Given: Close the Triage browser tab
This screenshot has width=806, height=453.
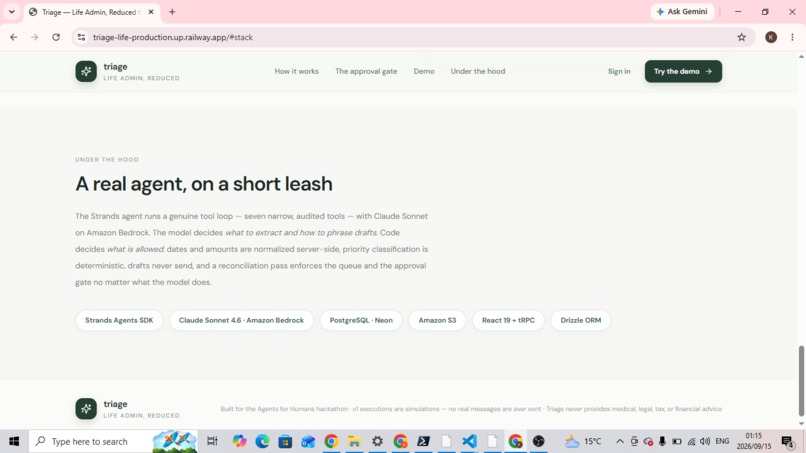Looking at the screenshot, I should point(151,12).
